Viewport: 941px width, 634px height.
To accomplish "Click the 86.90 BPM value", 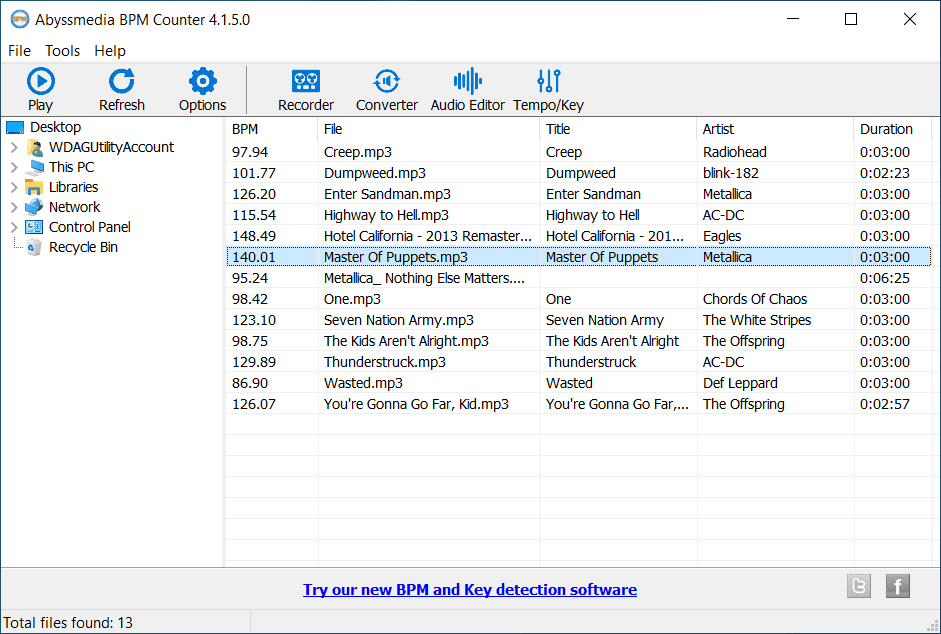I will [x=250, y=383].
